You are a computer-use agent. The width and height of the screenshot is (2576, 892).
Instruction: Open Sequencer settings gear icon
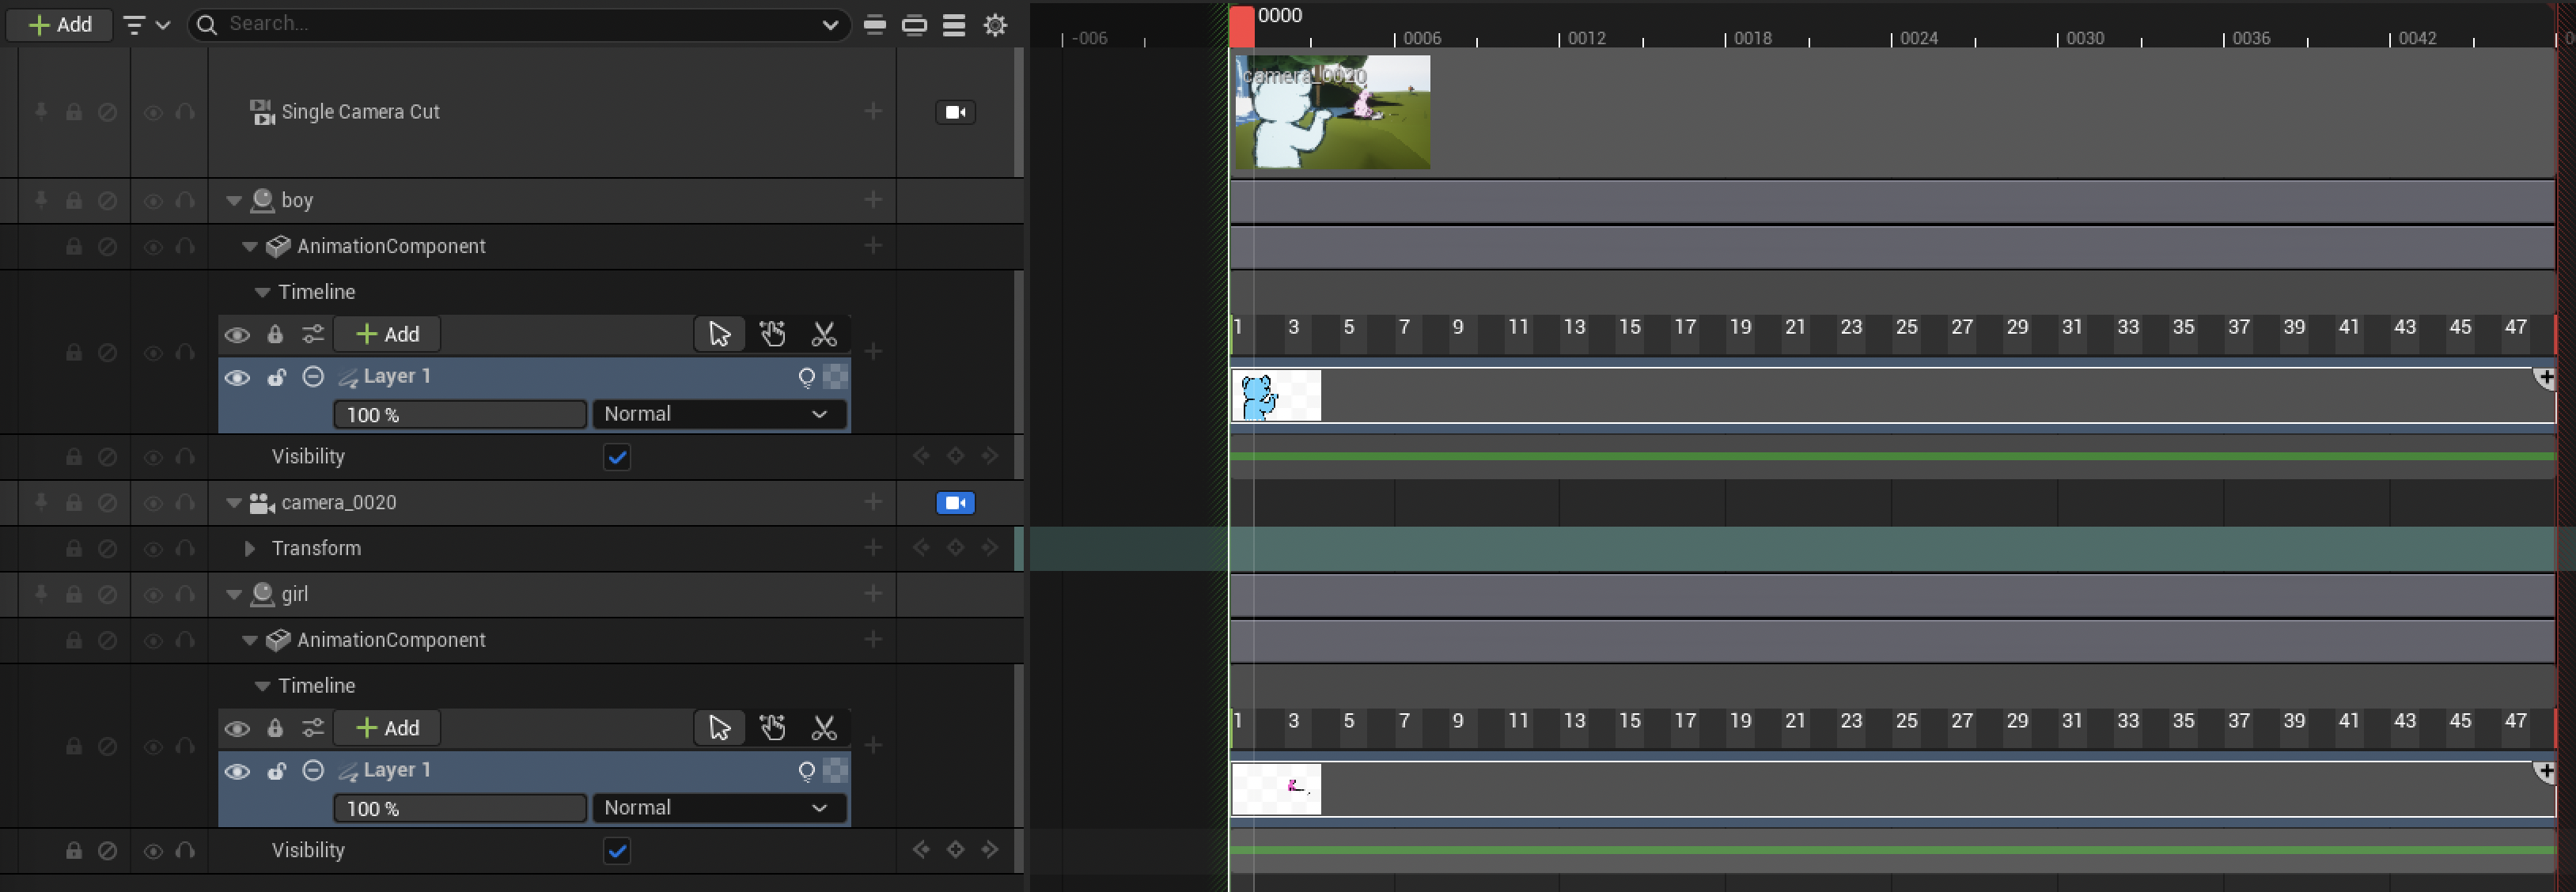coord(994,25)
